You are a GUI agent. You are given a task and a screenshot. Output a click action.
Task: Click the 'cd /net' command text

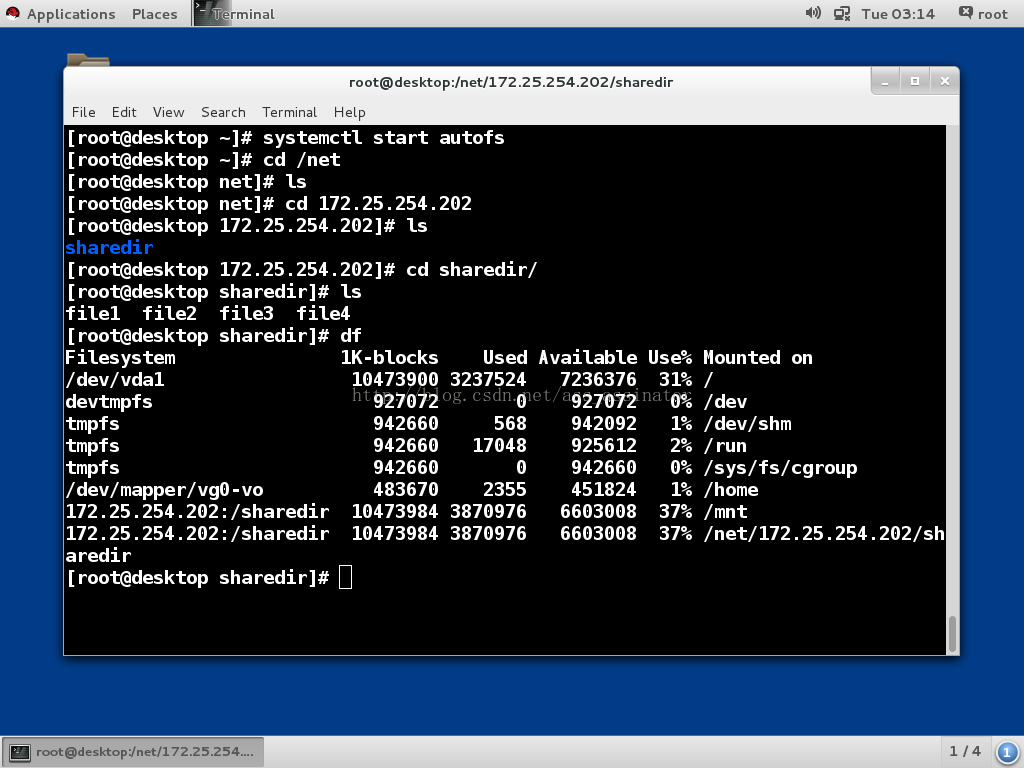[301, 160]
